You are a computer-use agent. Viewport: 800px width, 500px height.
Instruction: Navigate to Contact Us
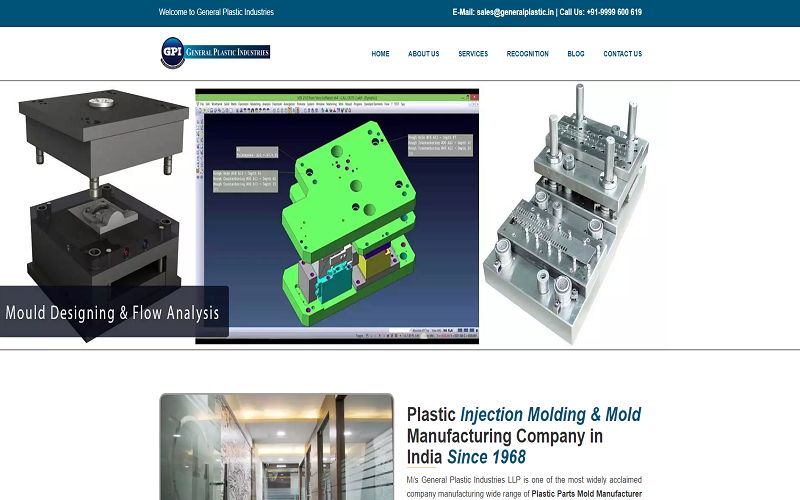[x=622, y=54]
